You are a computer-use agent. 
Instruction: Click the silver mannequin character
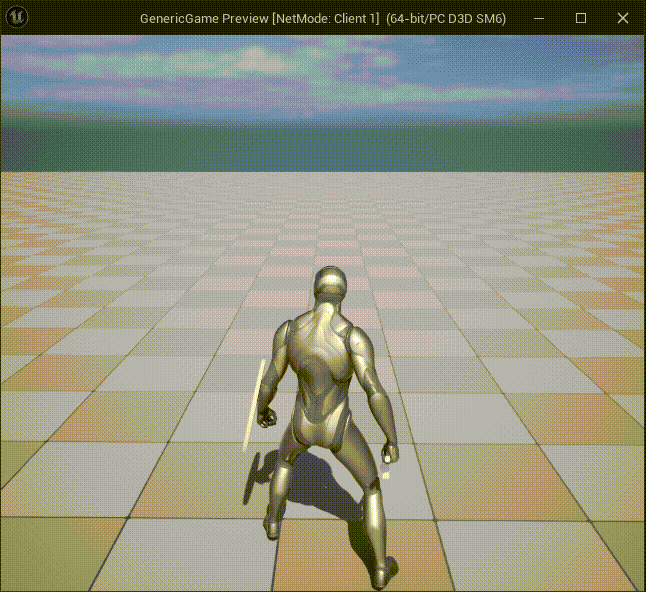click(328, 426)
